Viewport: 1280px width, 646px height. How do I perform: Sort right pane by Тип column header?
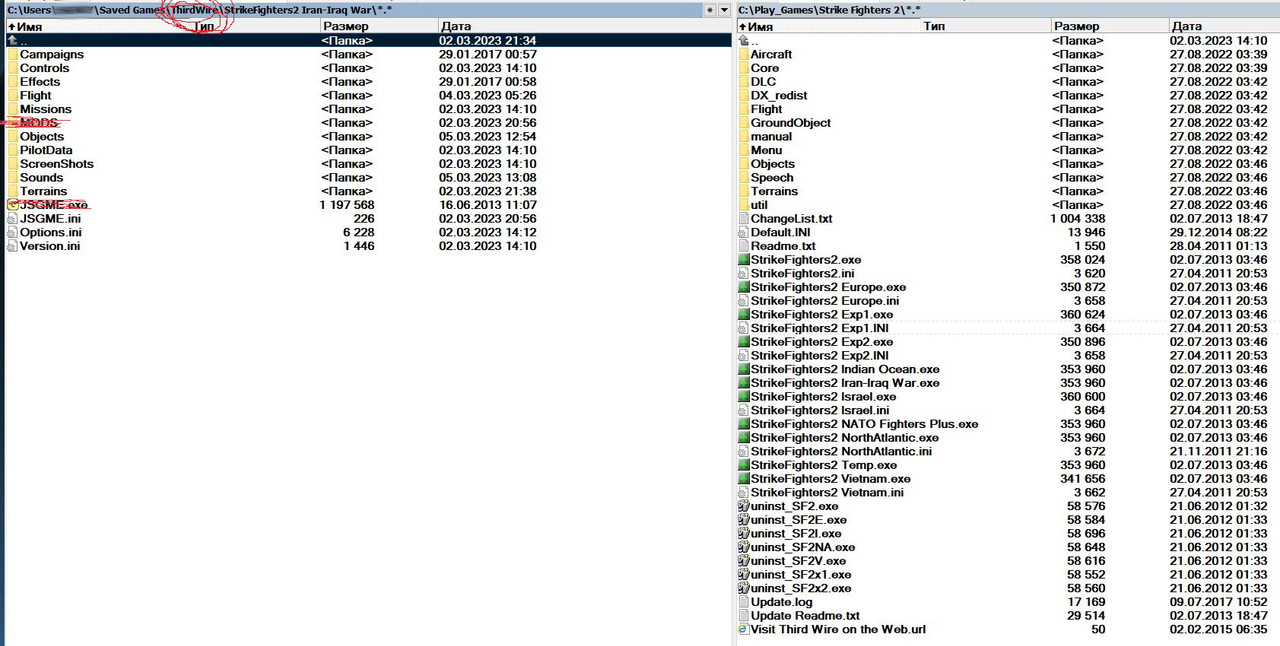985,26
